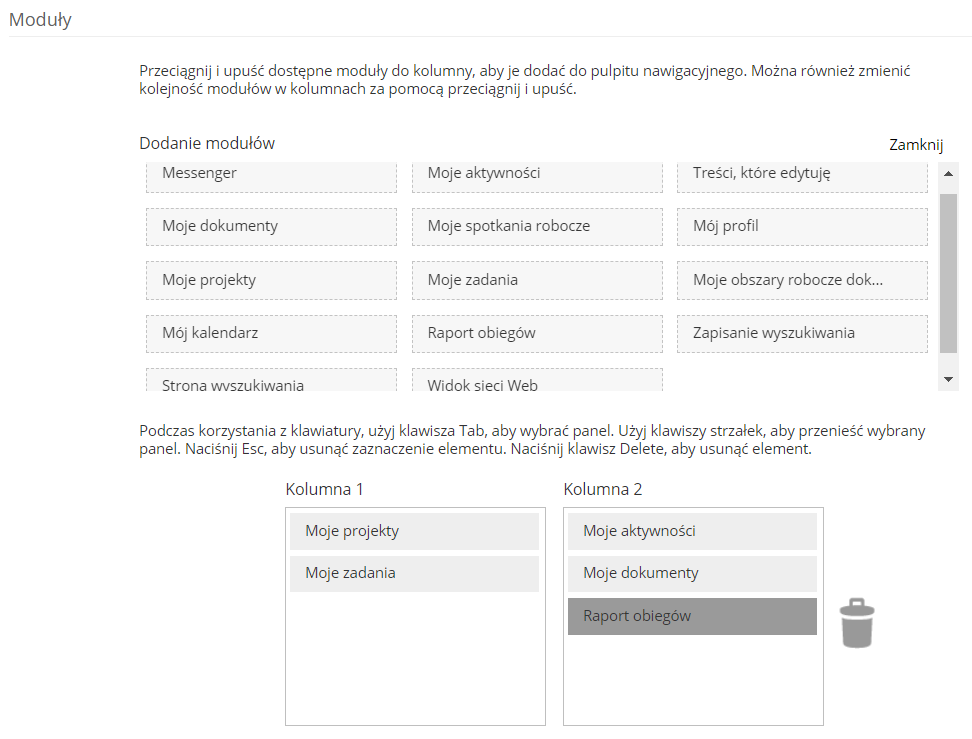Click Raport obiegów in available modules
Screen dimensions: 972x739
(x=537, y=333)
